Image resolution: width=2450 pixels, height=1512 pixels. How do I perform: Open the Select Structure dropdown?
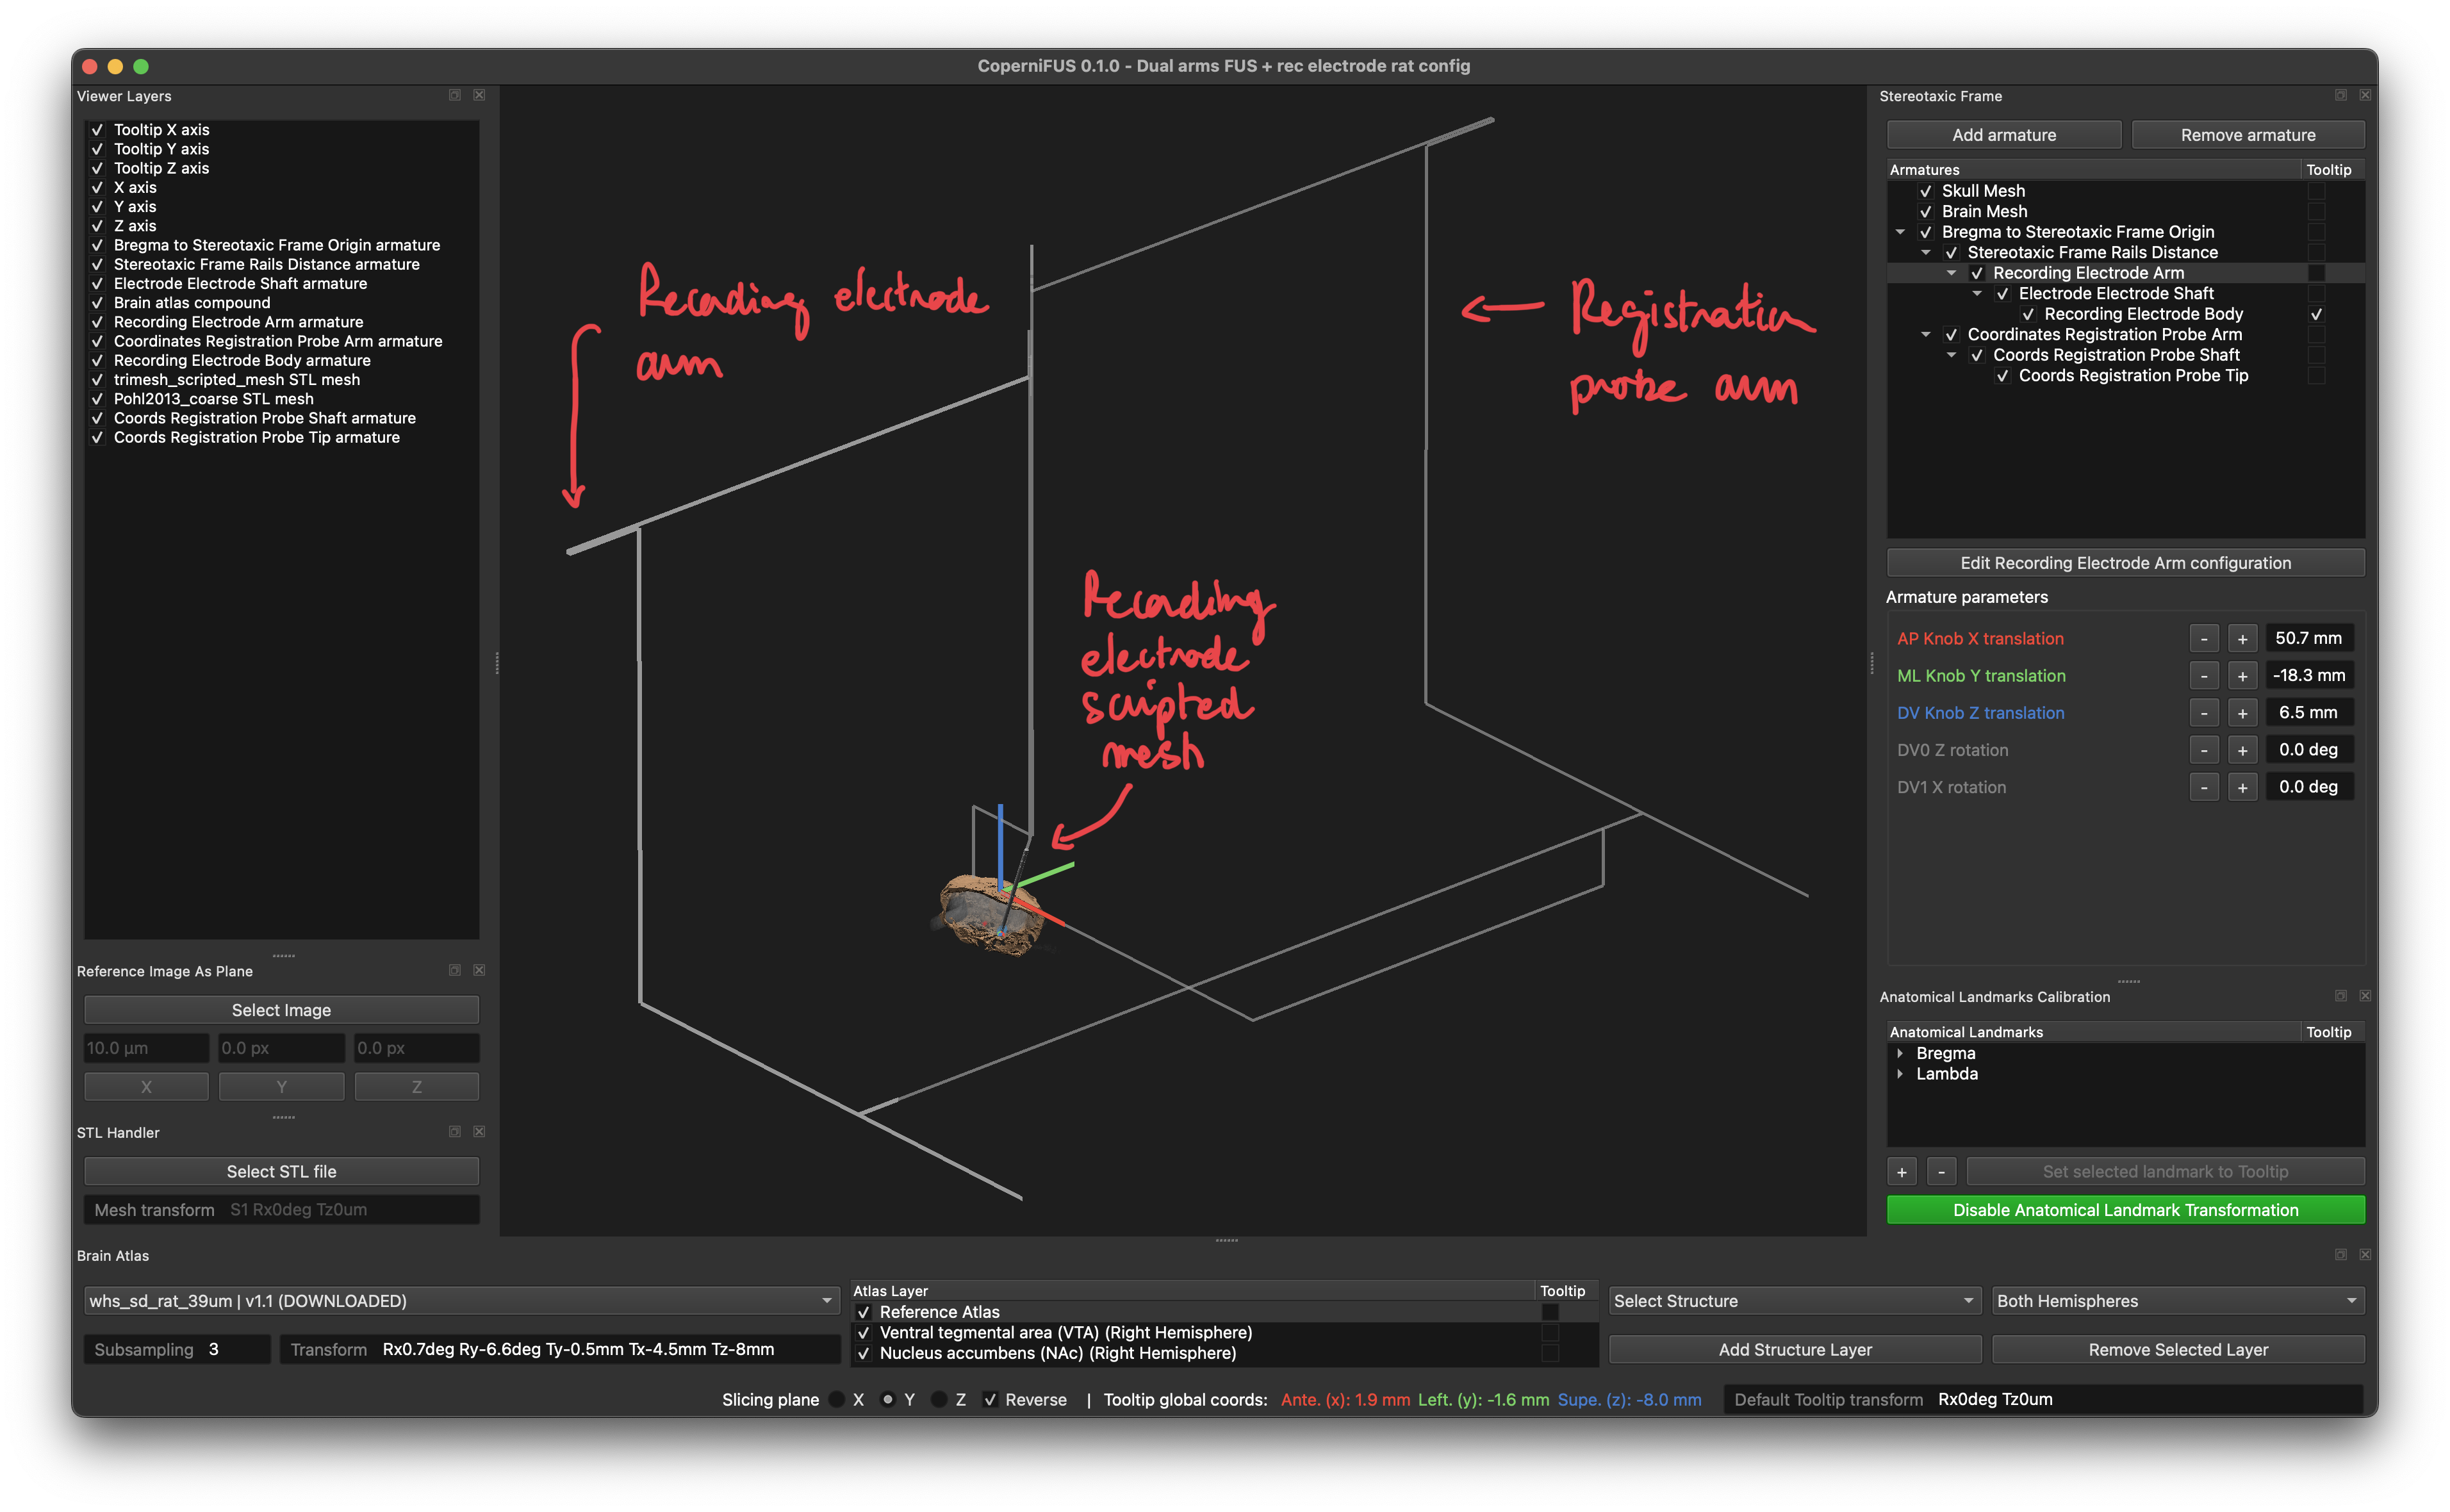pyautogui.click(x=1794, y=1301)
